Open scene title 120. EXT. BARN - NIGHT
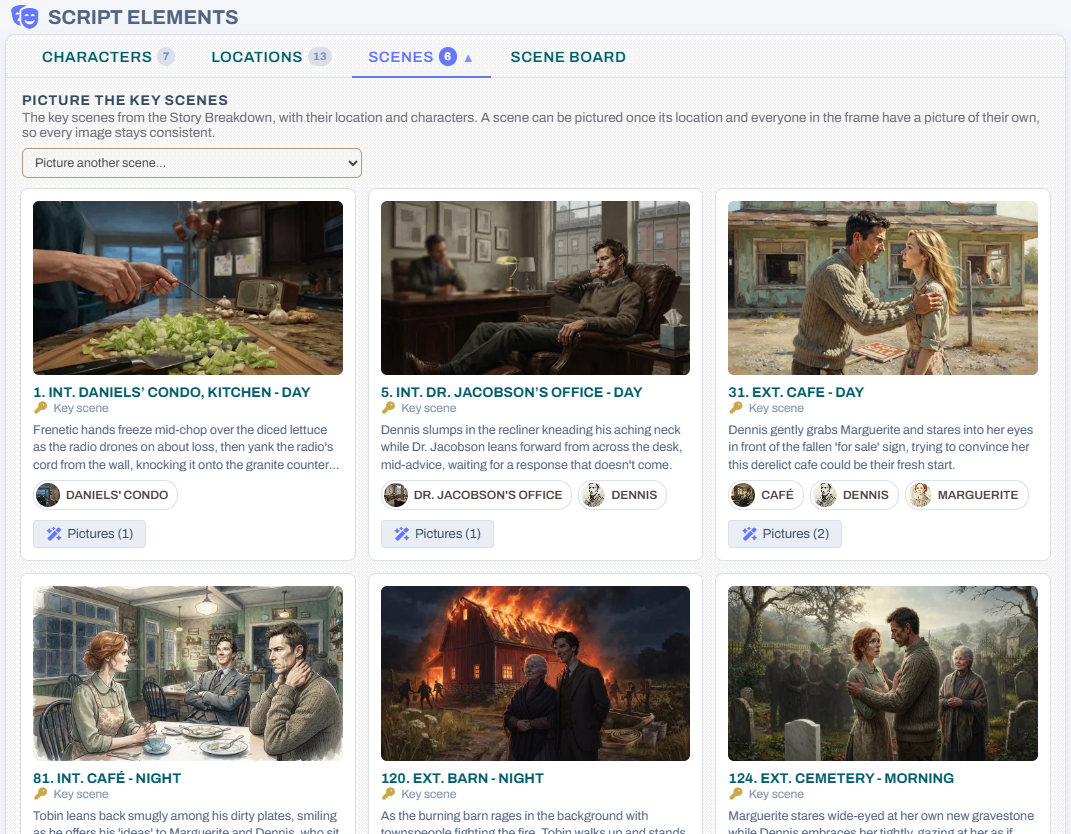The height and width of the screenshot is (834, 1071). [x=462, y=778]
